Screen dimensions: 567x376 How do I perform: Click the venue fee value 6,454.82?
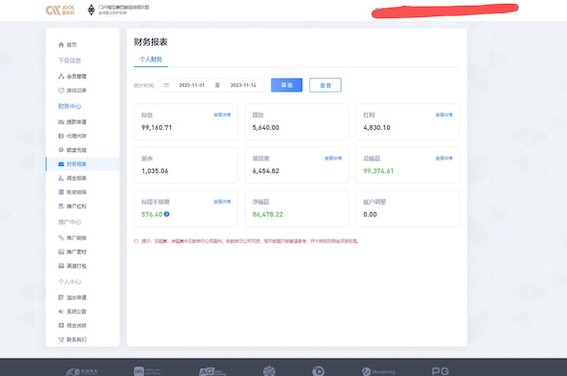pyautogui.click(x=266, y=171)
